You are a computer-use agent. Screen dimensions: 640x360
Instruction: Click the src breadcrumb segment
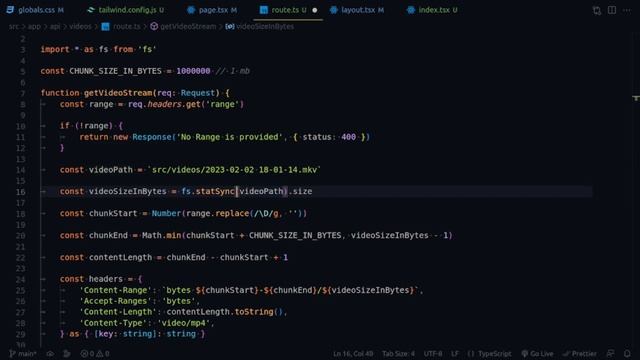pos(13,27)
